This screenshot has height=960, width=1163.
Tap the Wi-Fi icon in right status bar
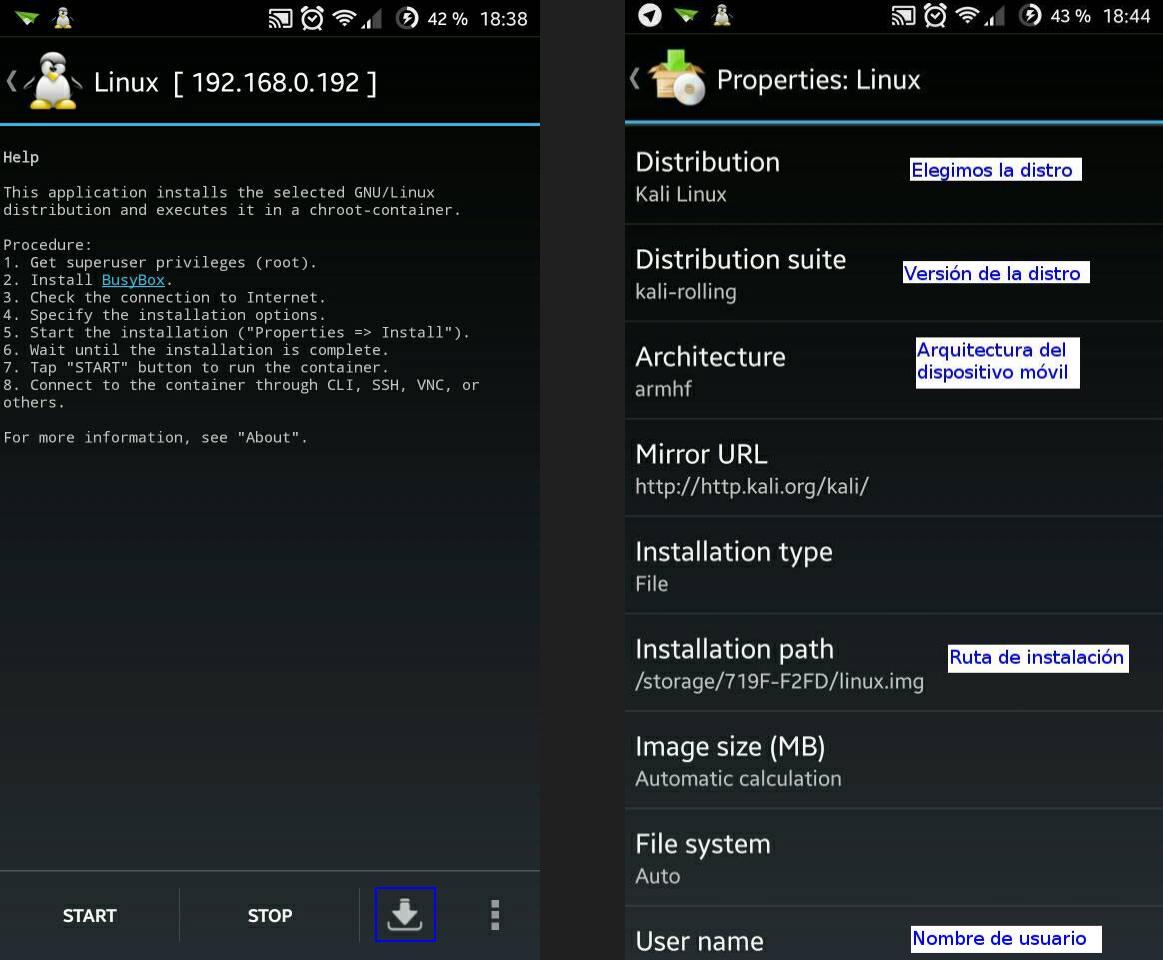pos(967,14)
